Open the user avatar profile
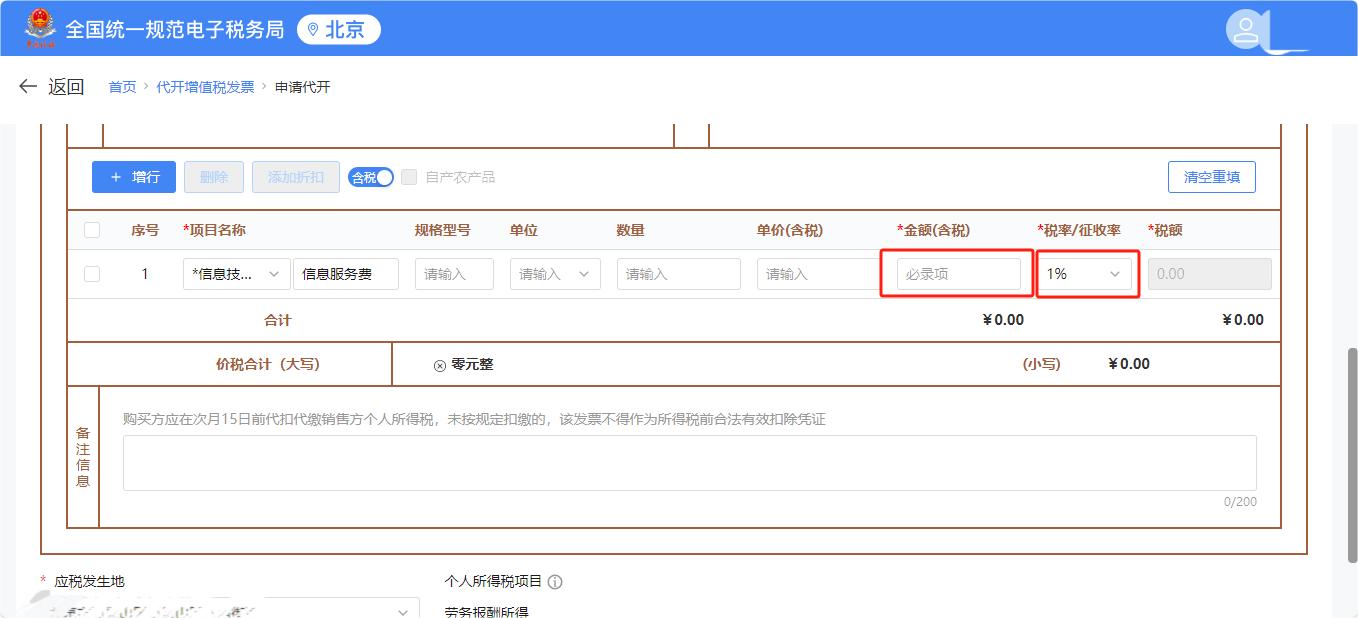The height and width of the screenshot is (618, 1358). pos(1245,30)
